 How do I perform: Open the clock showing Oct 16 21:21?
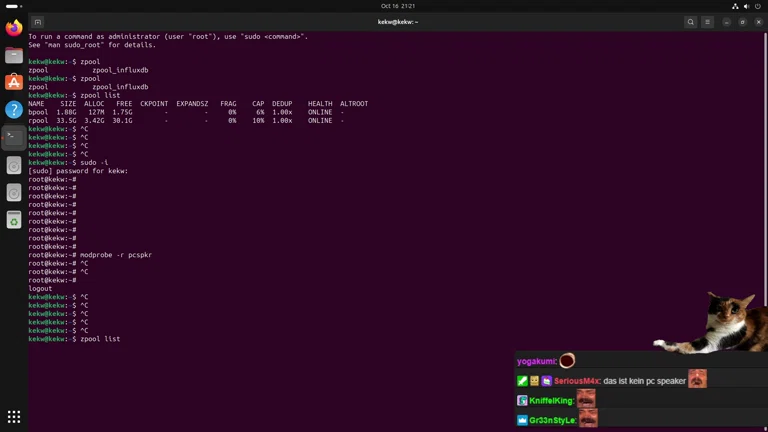[398, 6]
